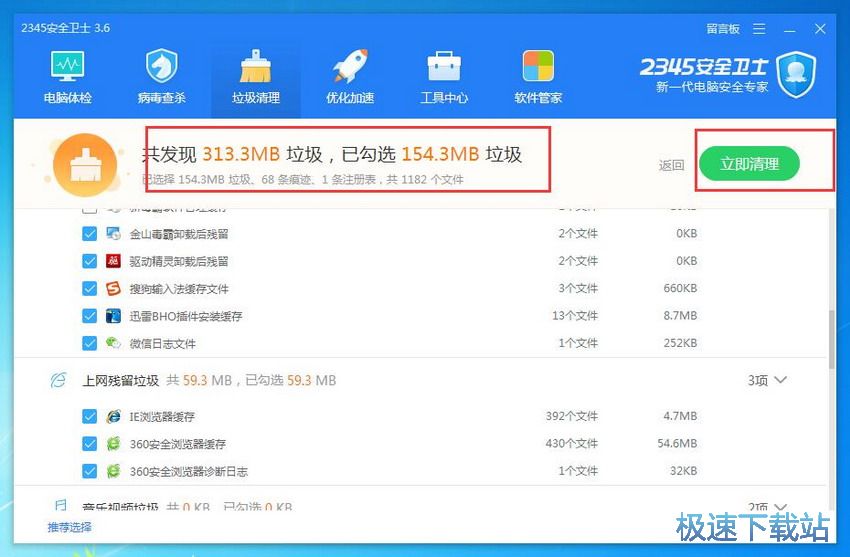This screenshot has height=557, width=850.
Task: Click the 返回 link
Action: 671,165
